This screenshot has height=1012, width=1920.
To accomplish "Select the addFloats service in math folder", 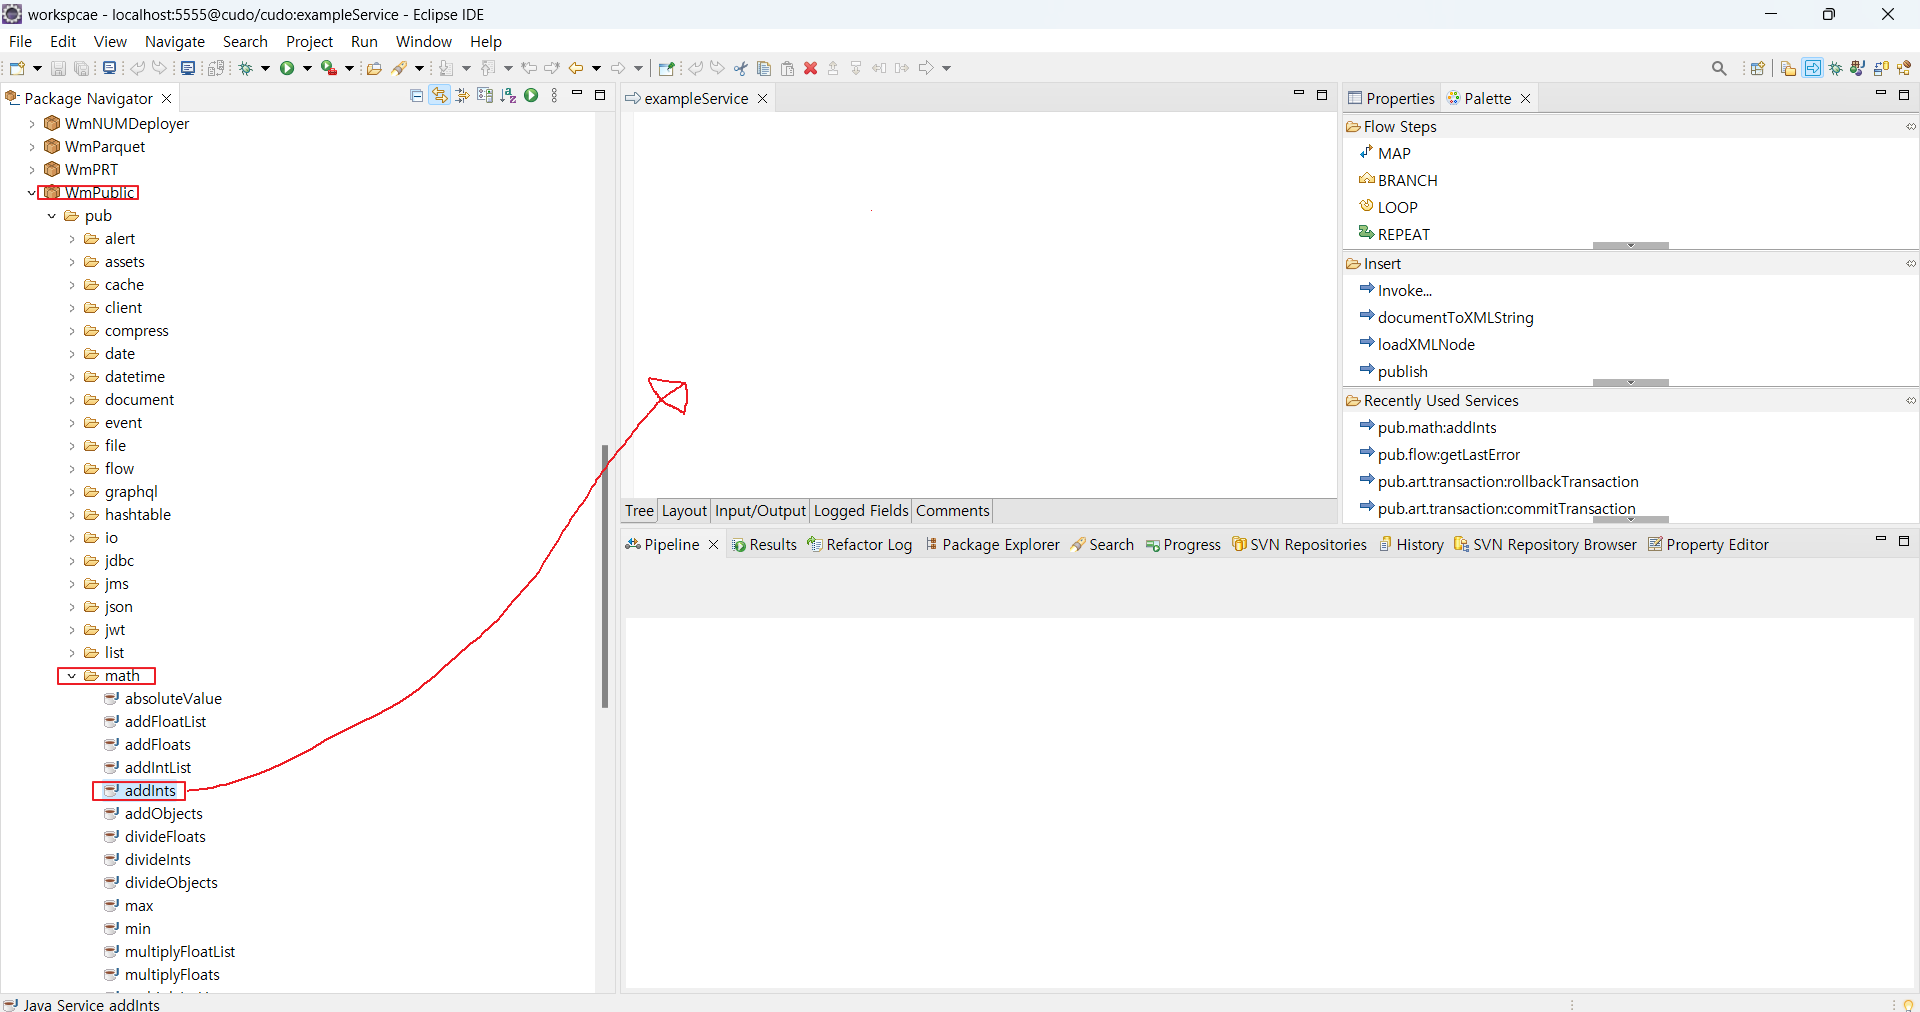I will pos(147,745).
